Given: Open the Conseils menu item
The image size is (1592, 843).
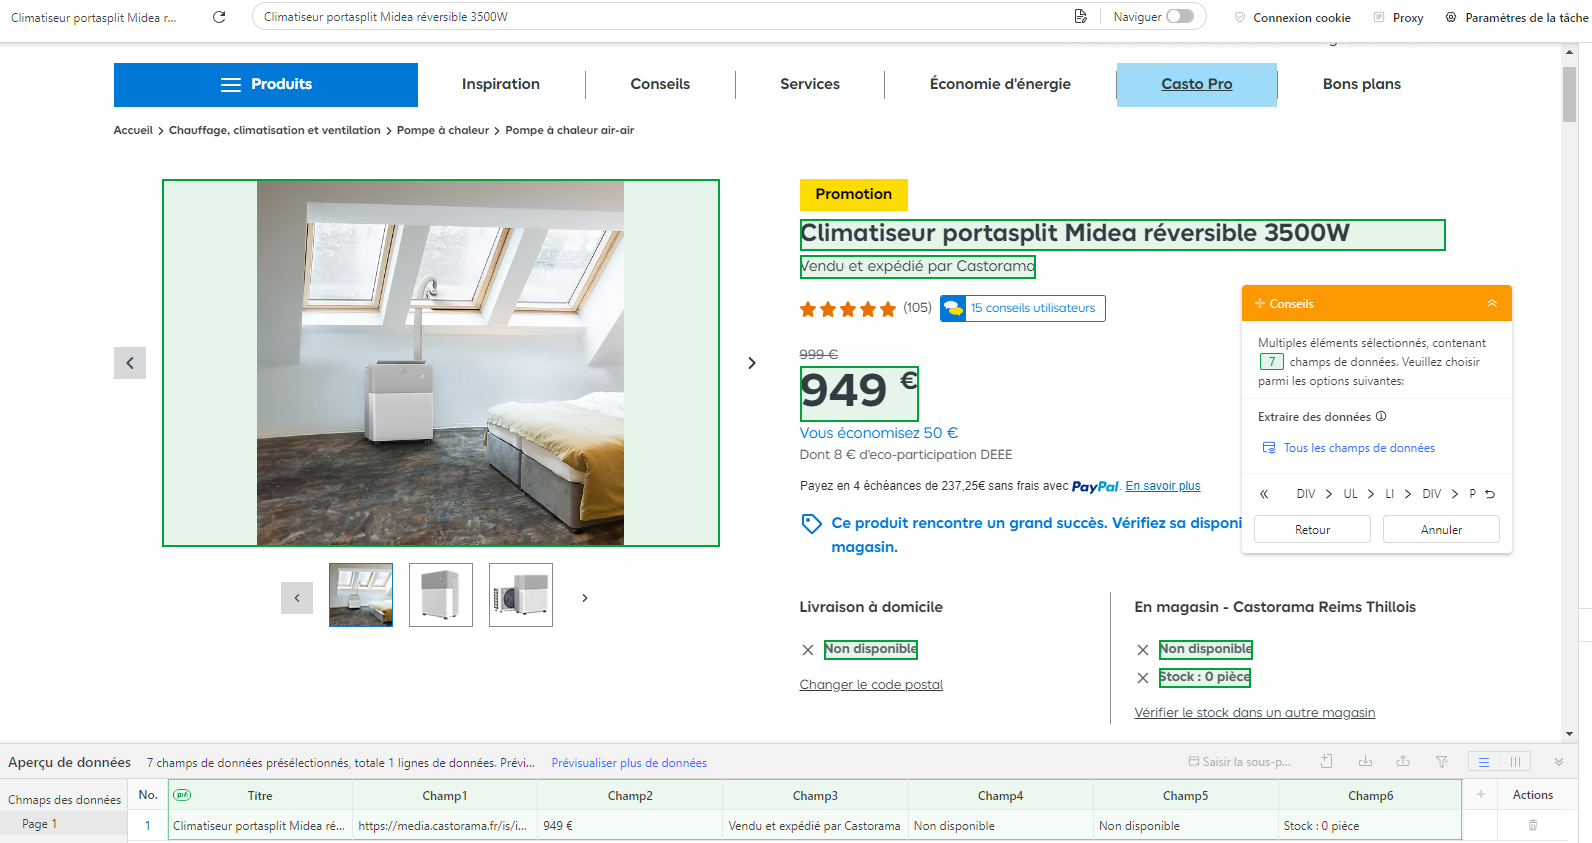Looking at the screenshot, I should (660, 85).
